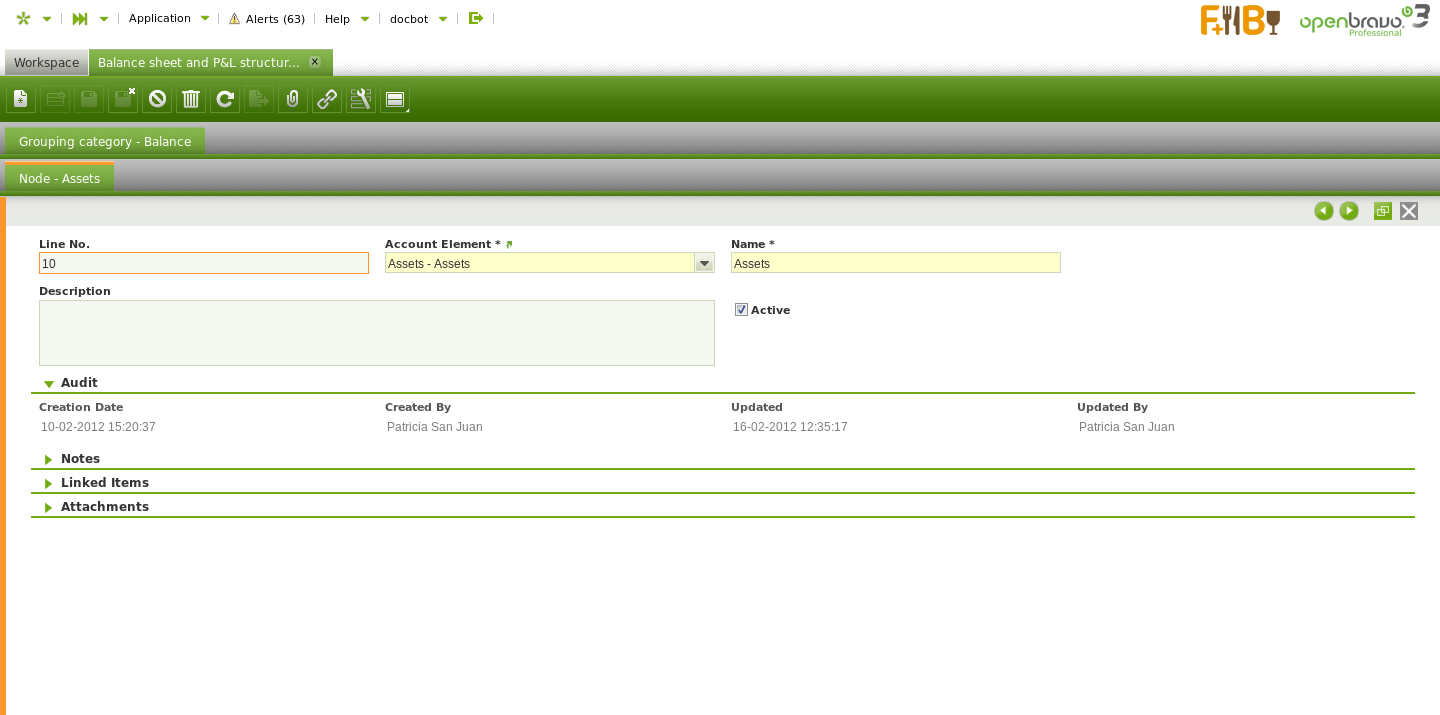The height and width of the screenshot is (715, 1440).
Task: Go to next record arrow
Action: pos(1349,211)
